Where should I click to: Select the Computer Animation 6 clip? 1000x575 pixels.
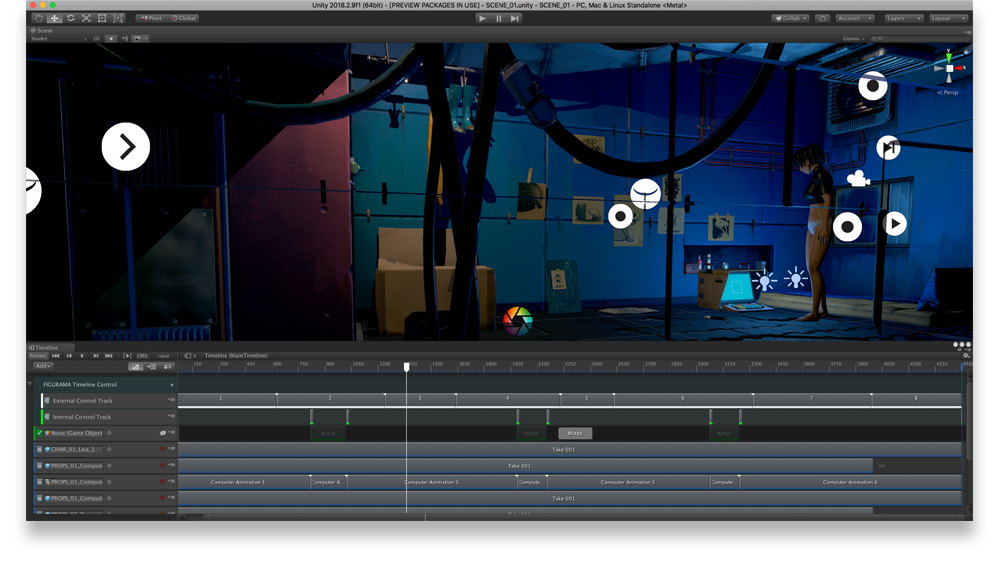tap(849, 482)
